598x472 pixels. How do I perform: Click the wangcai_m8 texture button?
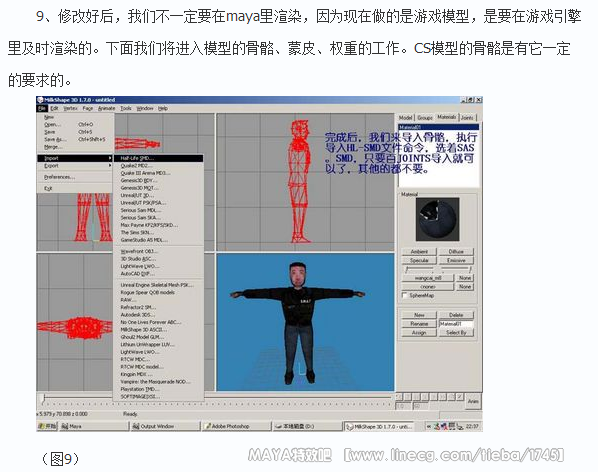pos(428,278)
